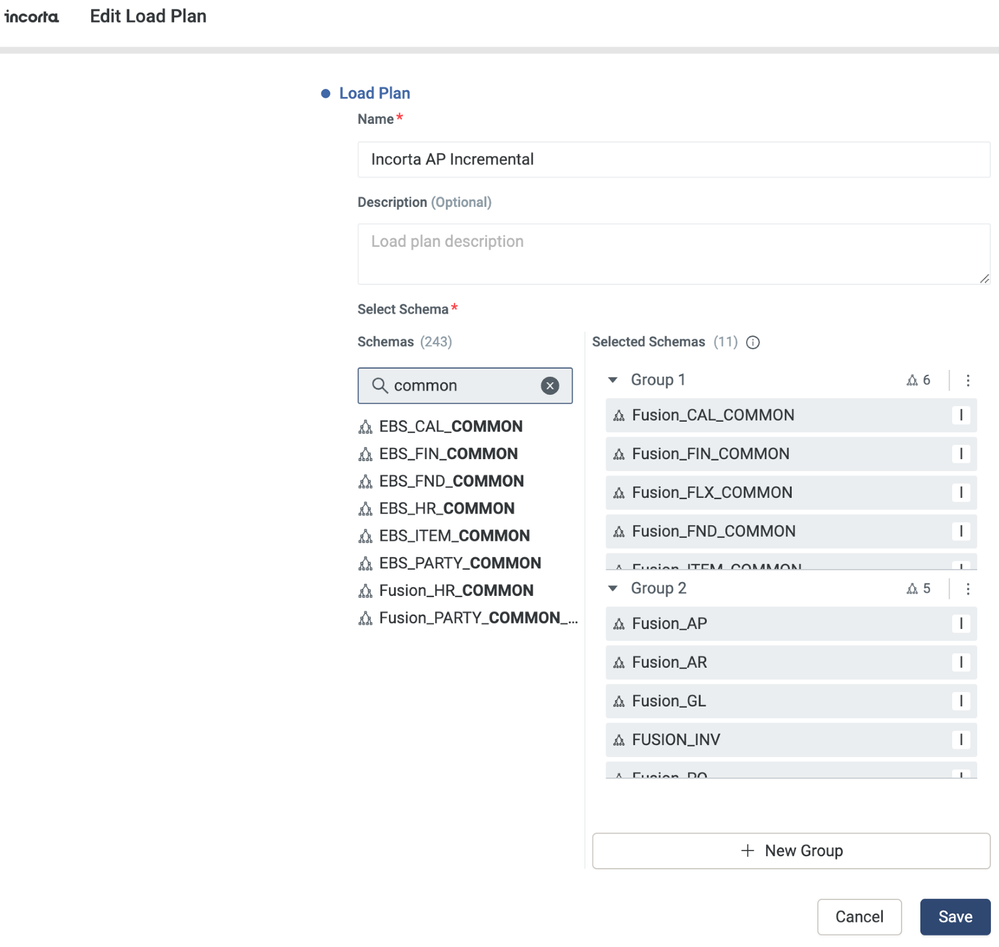Open Group 2 more options menu
Viewport: 999px width, 947px height.
tap(967, 589)
